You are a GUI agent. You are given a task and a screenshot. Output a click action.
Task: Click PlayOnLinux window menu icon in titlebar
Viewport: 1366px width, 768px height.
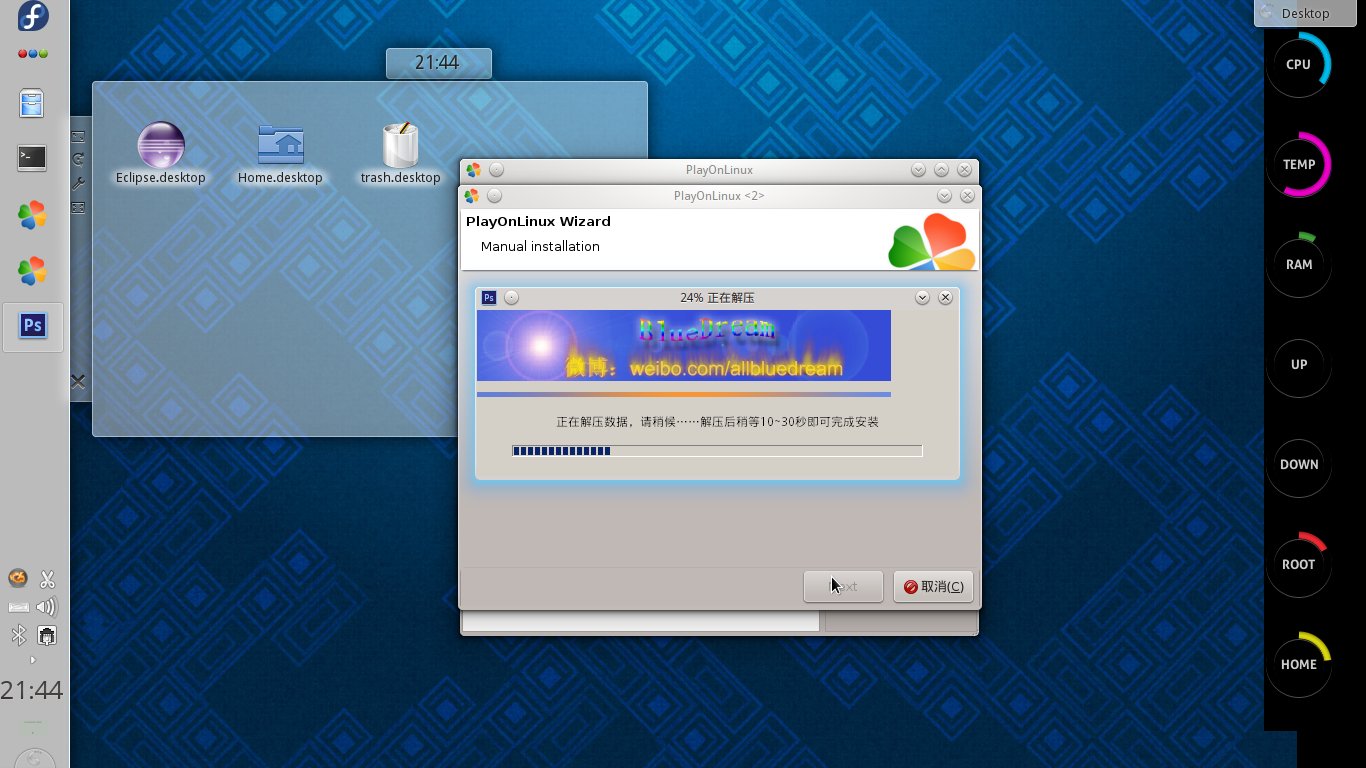point(473,170)
